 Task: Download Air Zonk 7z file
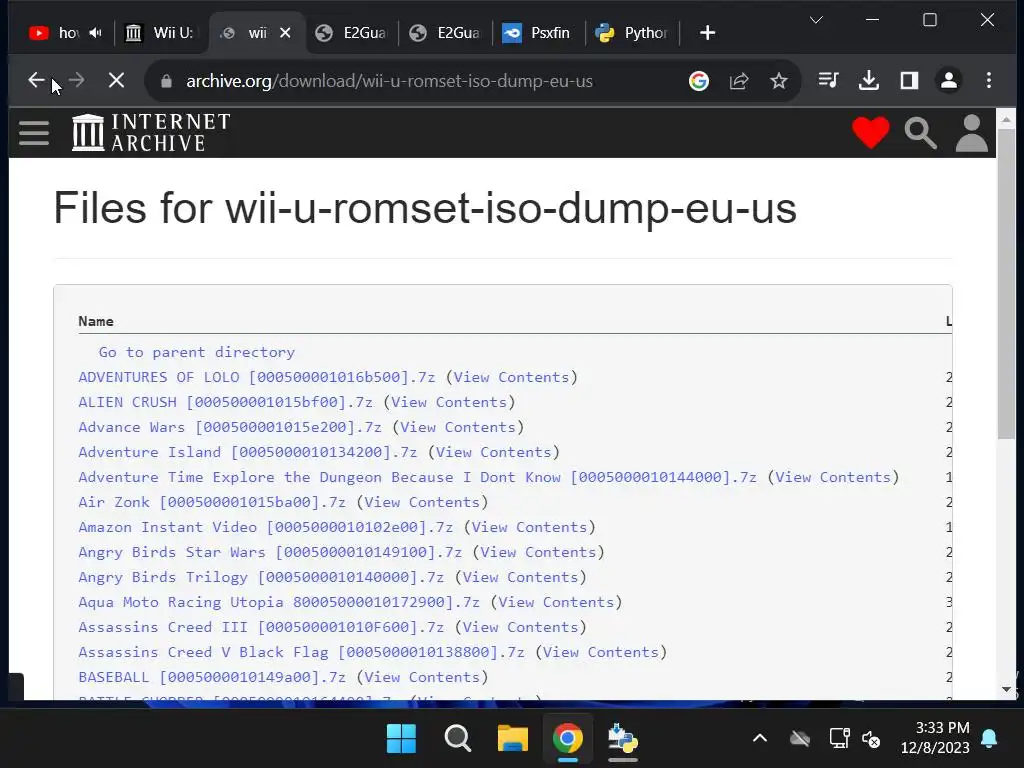click(212, 502)
